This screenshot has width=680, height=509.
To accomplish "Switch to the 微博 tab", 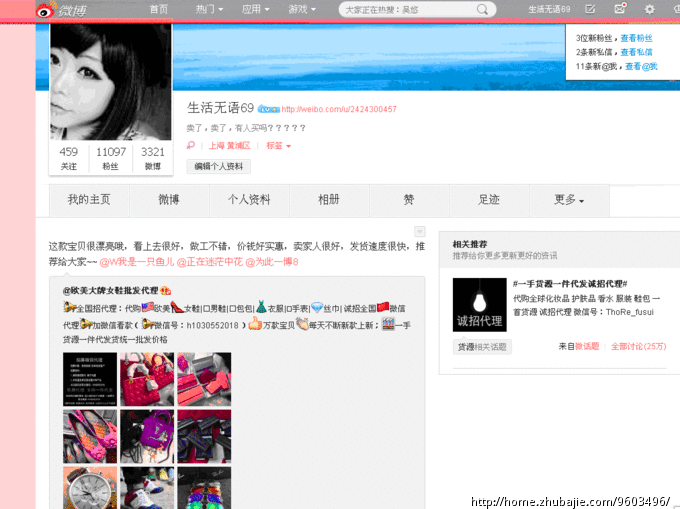I will (x=169, y=200).
